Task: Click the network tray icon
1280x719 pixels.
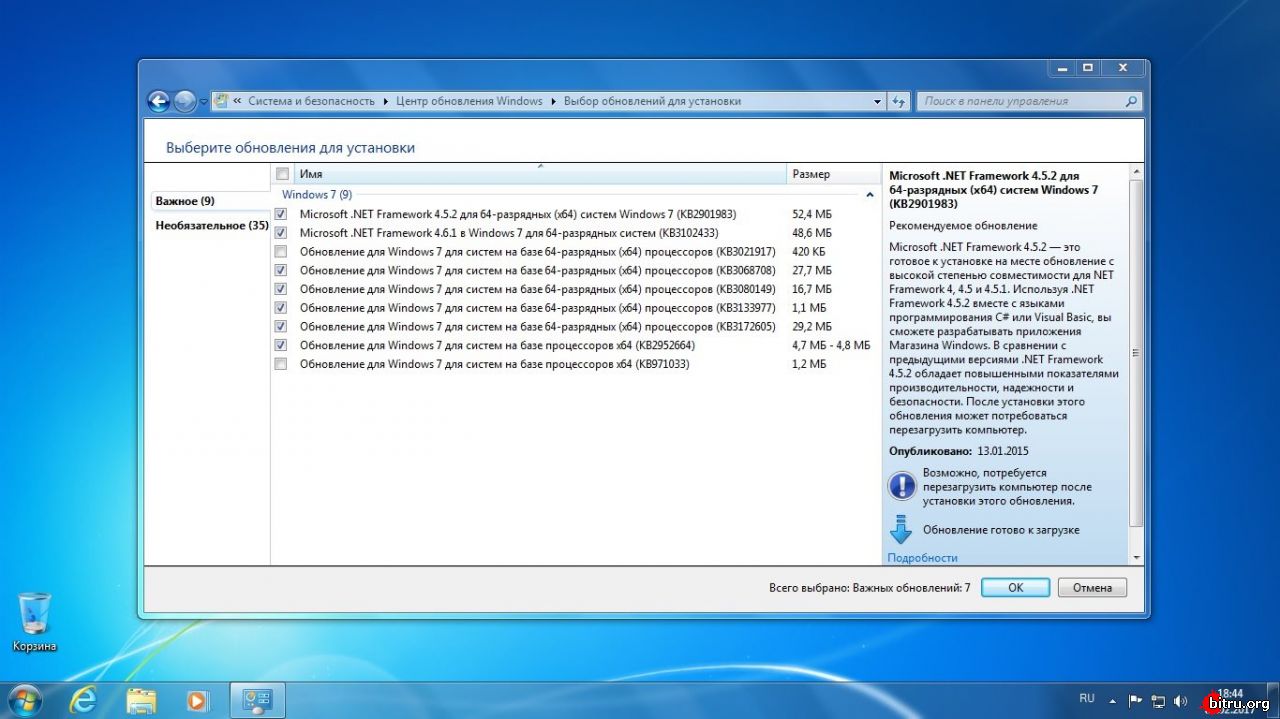Action: 1158,700
